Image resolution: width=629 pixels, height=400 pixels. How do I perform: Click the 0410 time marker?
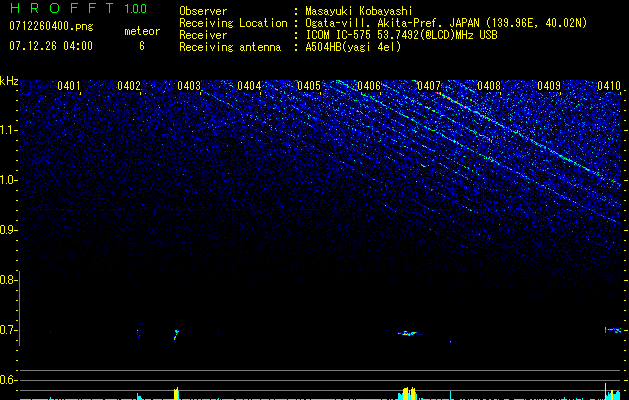[609, 86]
